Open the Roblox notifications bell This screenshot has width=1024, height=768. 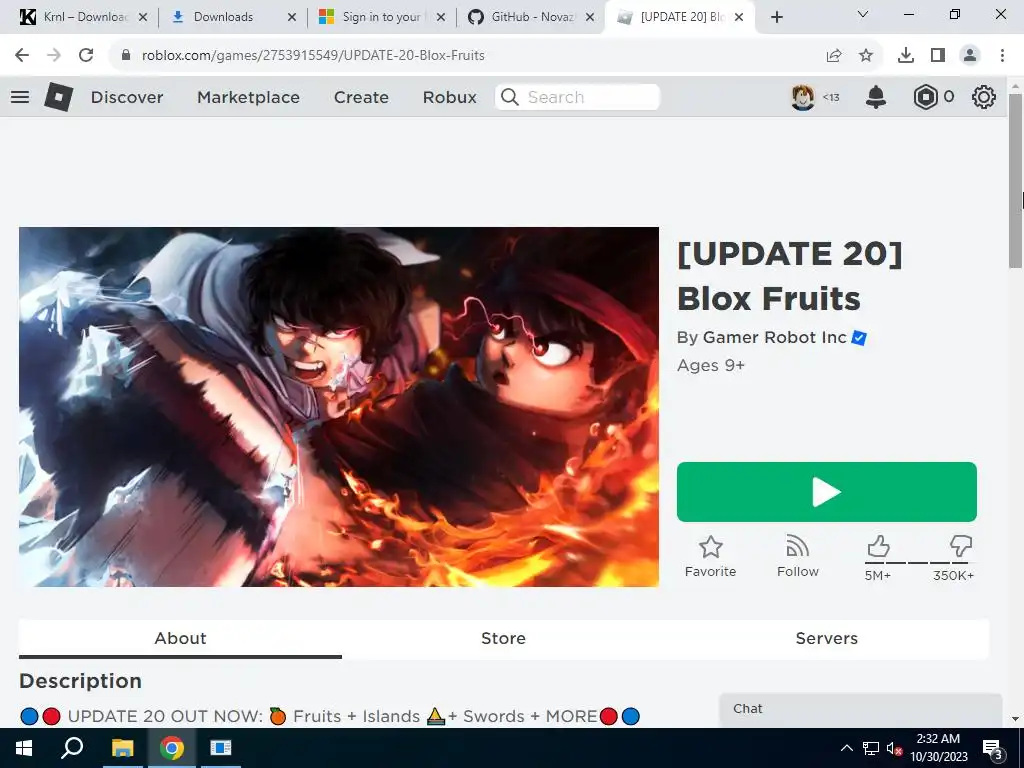[876, 97]
